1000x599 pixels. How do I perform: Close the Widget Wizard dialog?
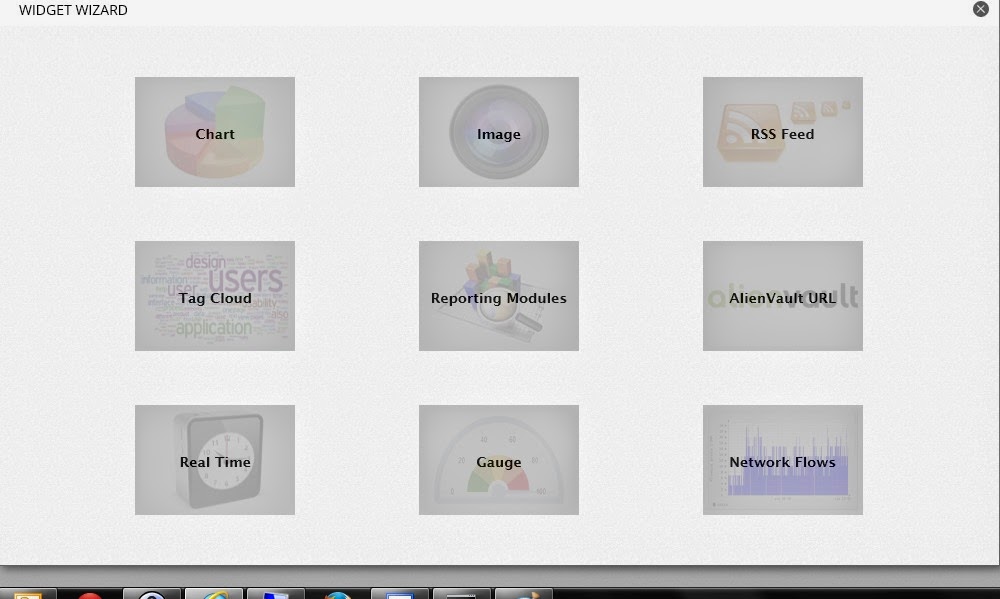[x=980, y=9]
